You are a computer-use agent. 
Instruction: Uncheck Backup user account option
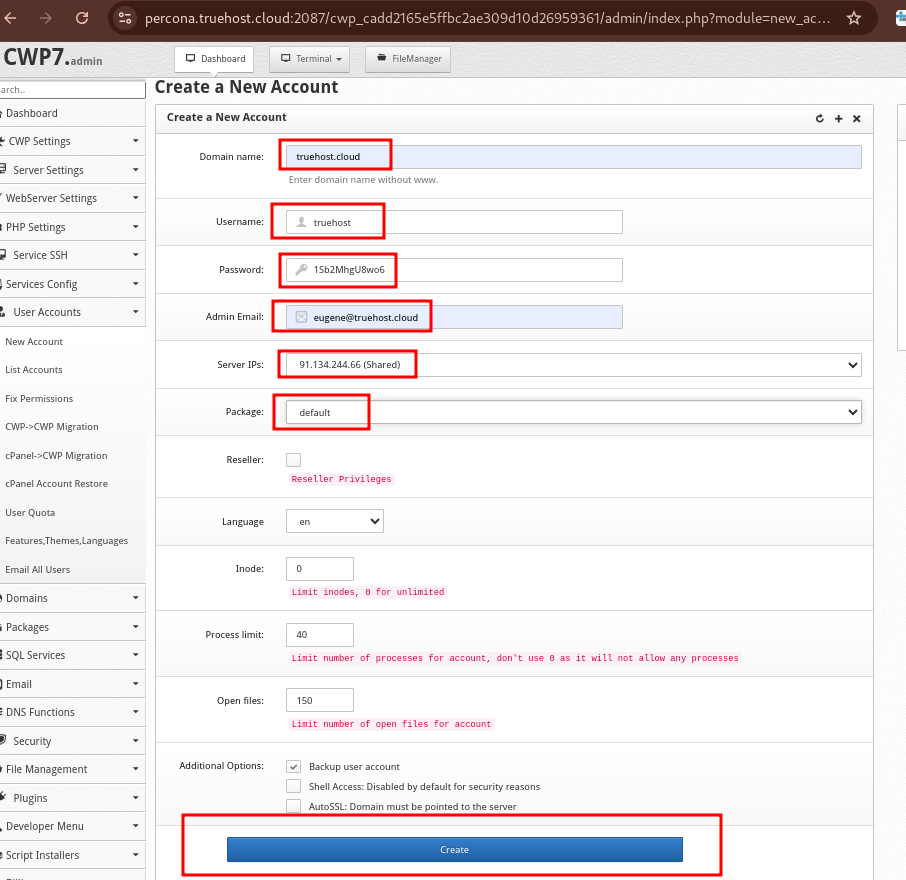click(294, 766)
